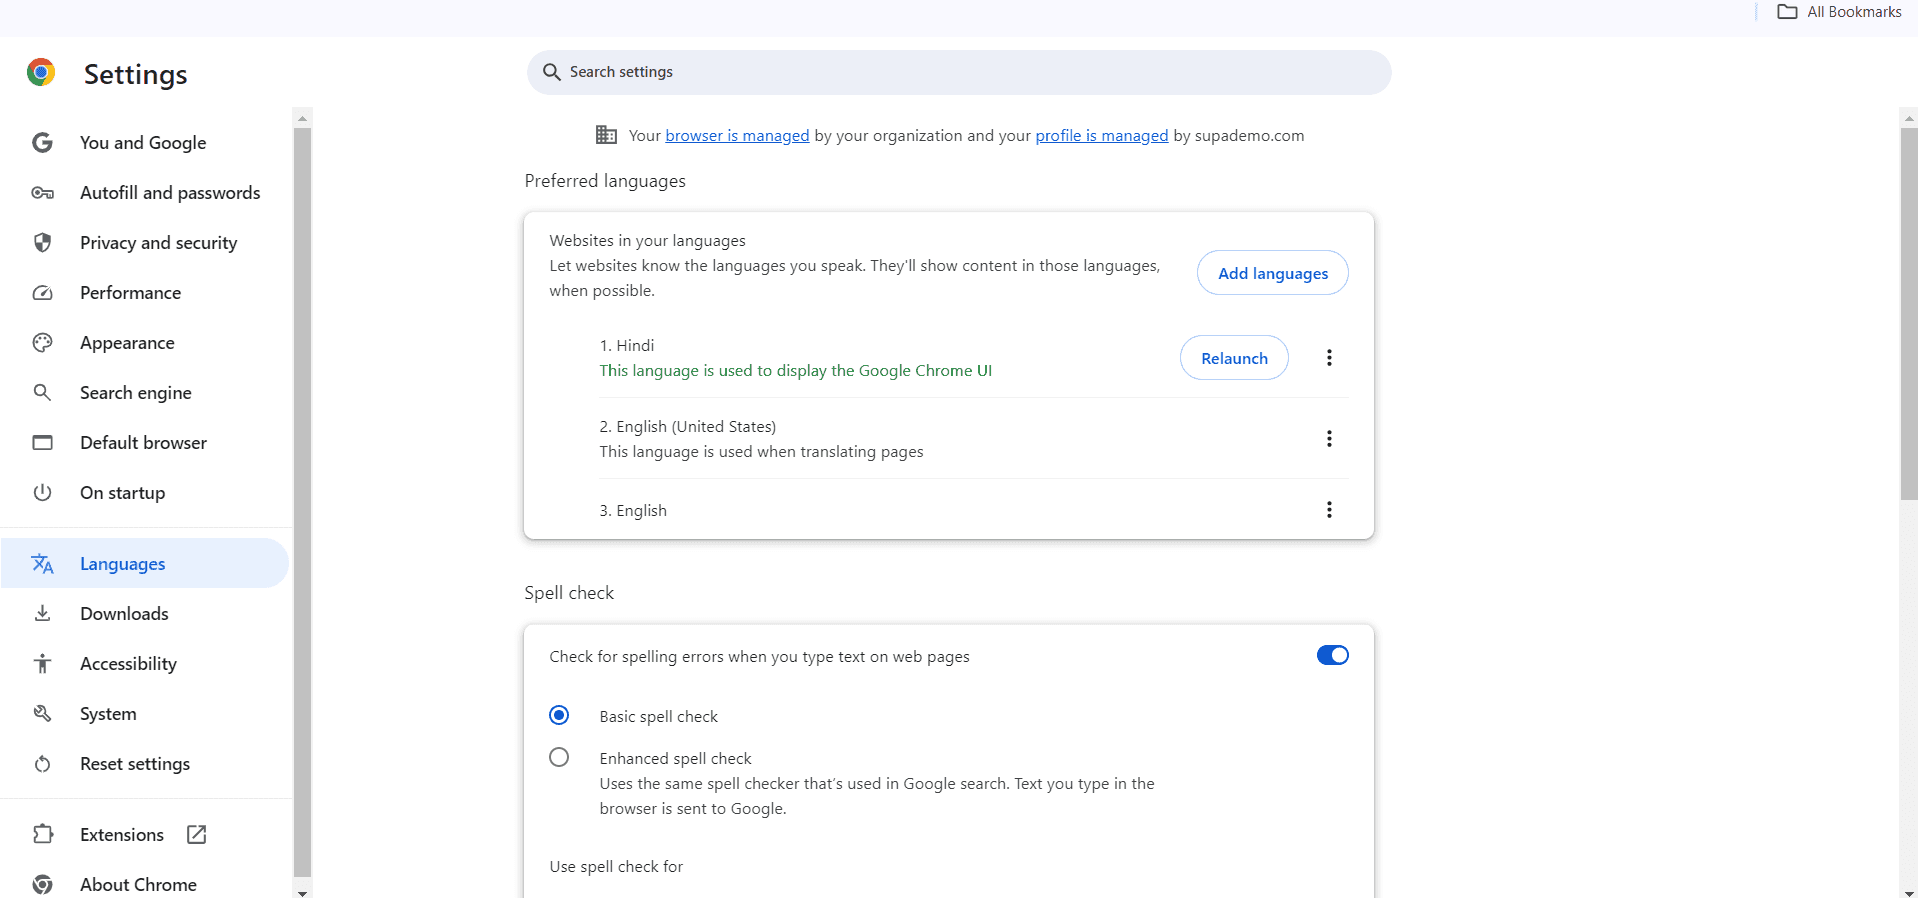
Task: Click the key icon for Autofill and passwords
Action: click(42, 192)
